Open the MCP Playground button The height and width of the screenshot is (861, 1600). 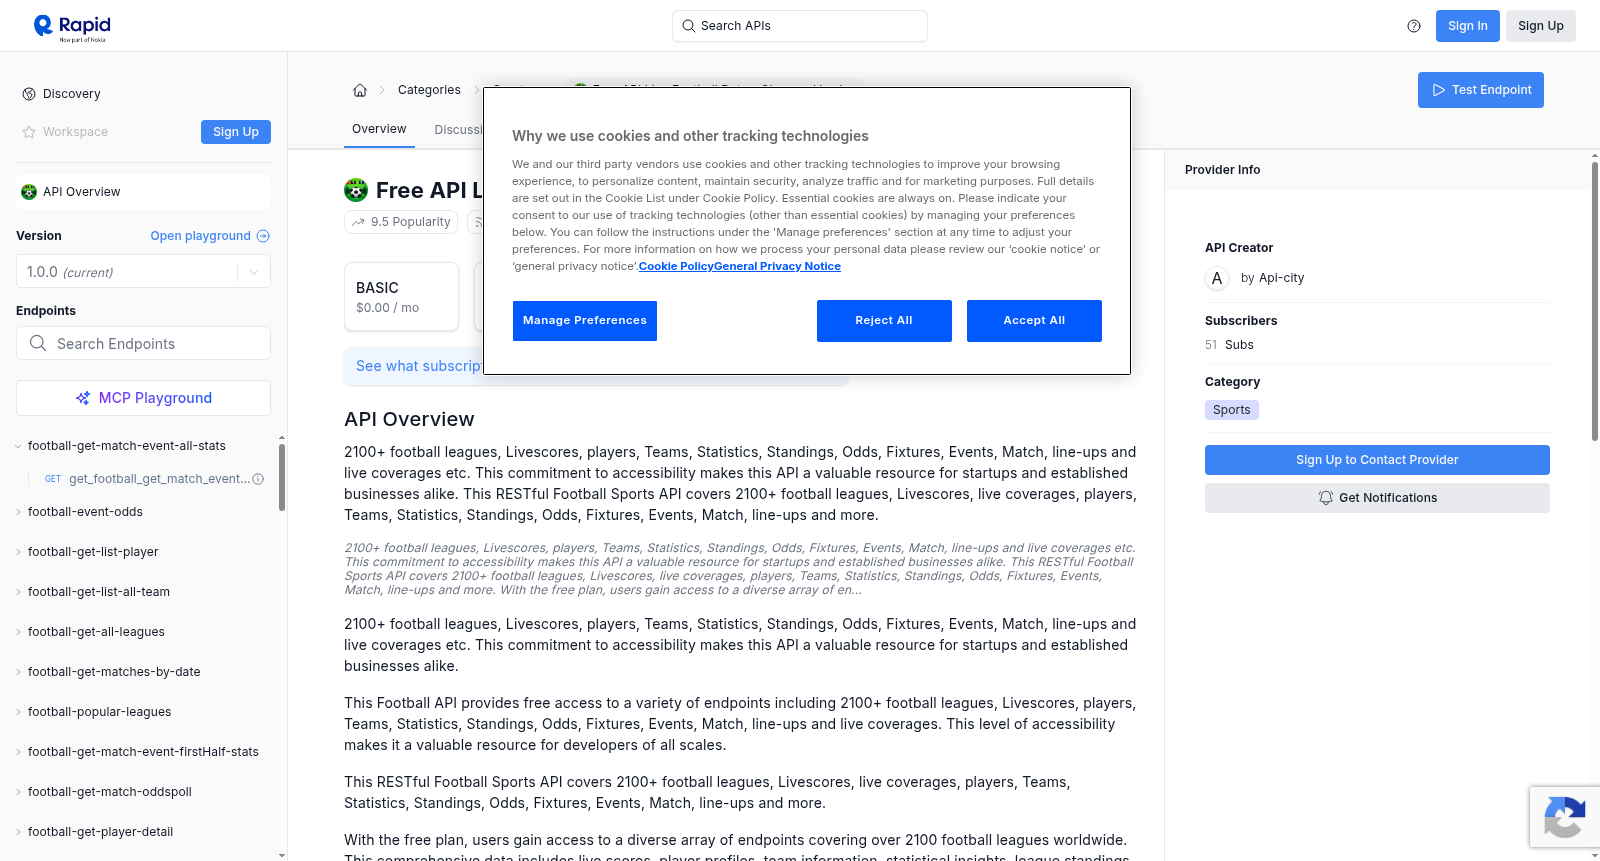(x=143, y=398)
